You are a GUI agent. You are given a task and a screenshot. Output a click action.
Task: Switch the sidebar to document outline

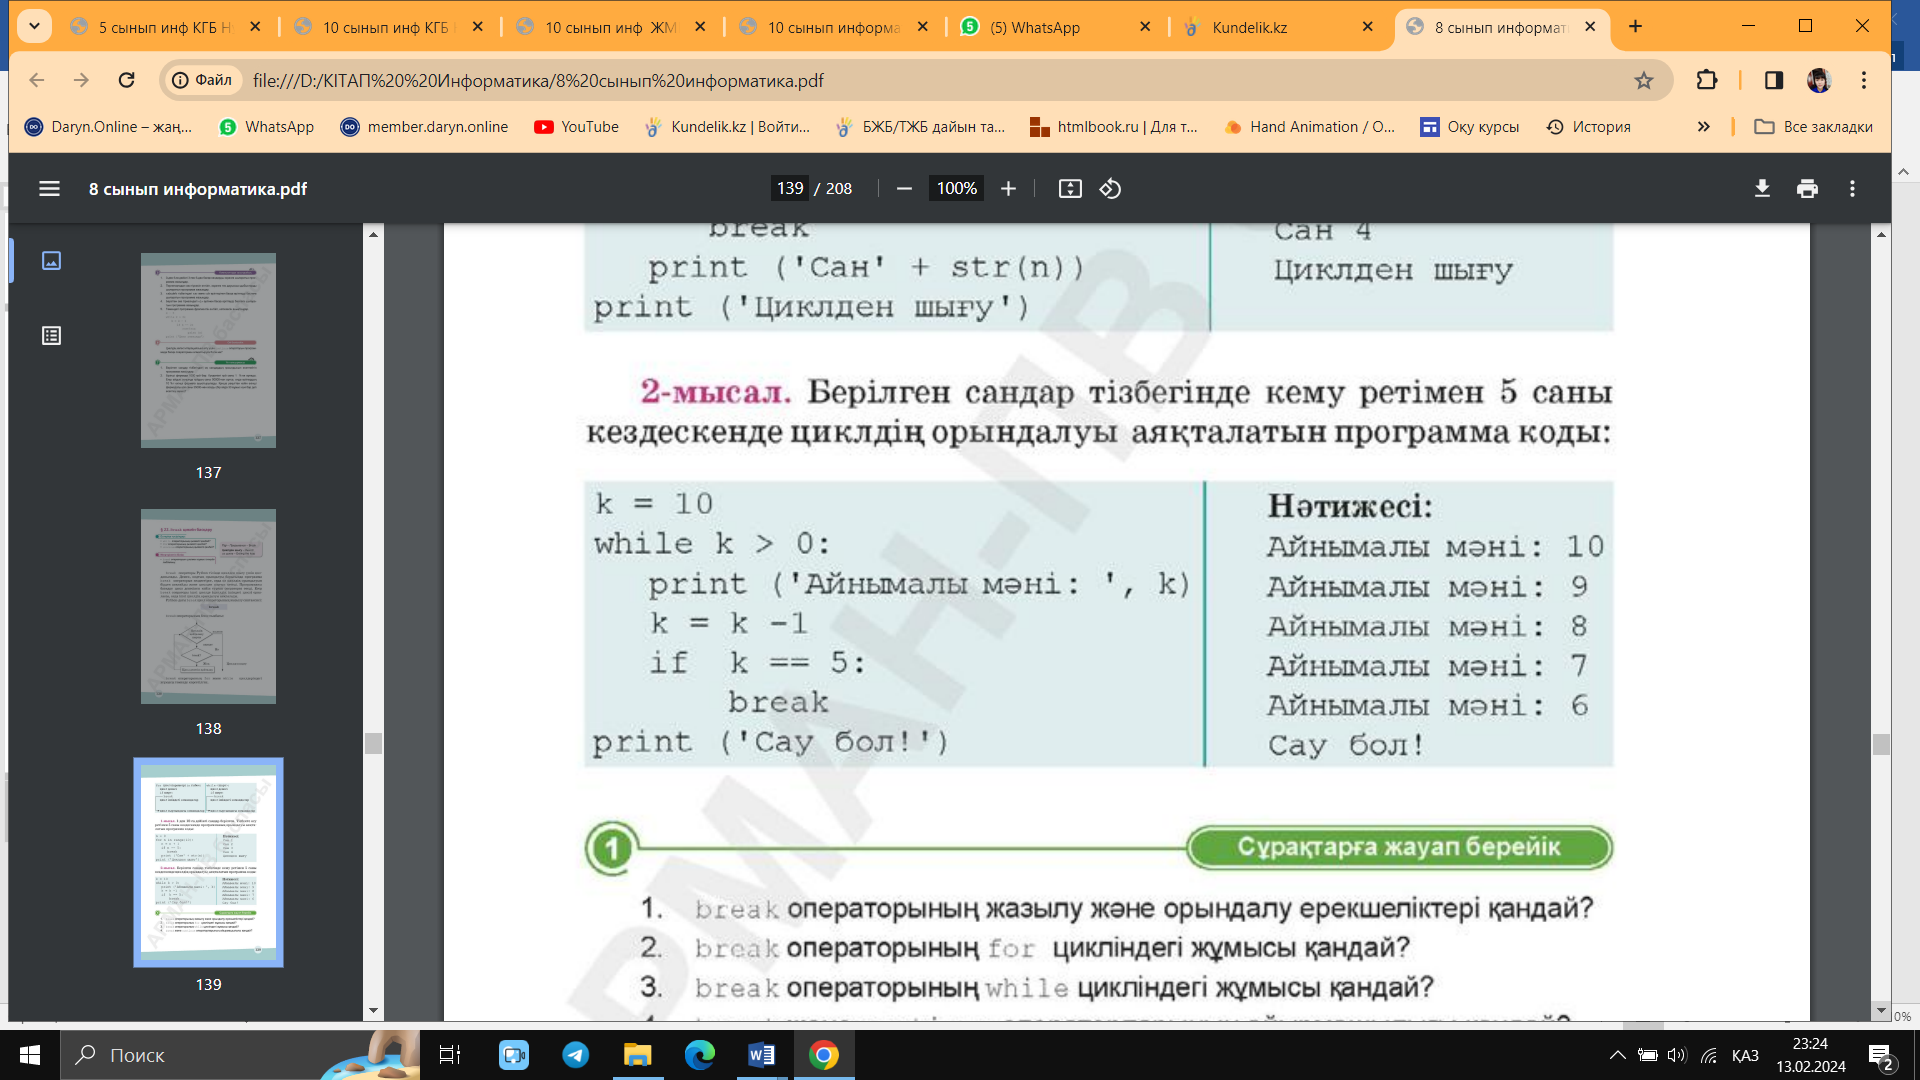(x=51, y=336)
